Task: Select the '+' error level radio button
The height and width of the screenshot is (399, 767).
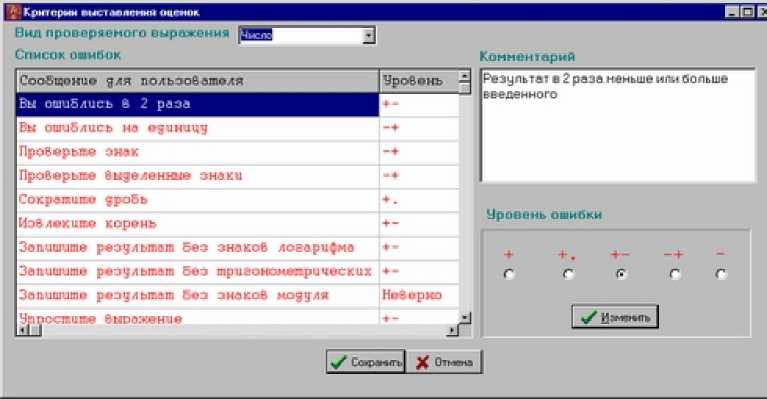Action: (x=509, y=274)
